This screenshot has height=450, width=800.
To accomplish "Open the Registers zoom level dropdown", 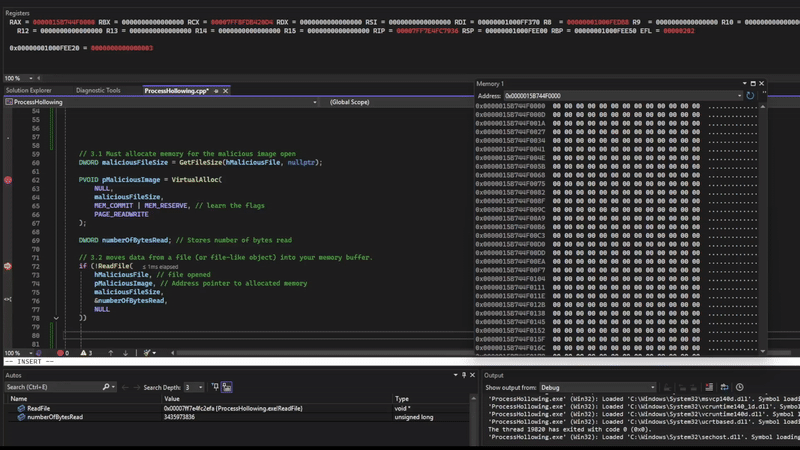I will pos(31,78).
